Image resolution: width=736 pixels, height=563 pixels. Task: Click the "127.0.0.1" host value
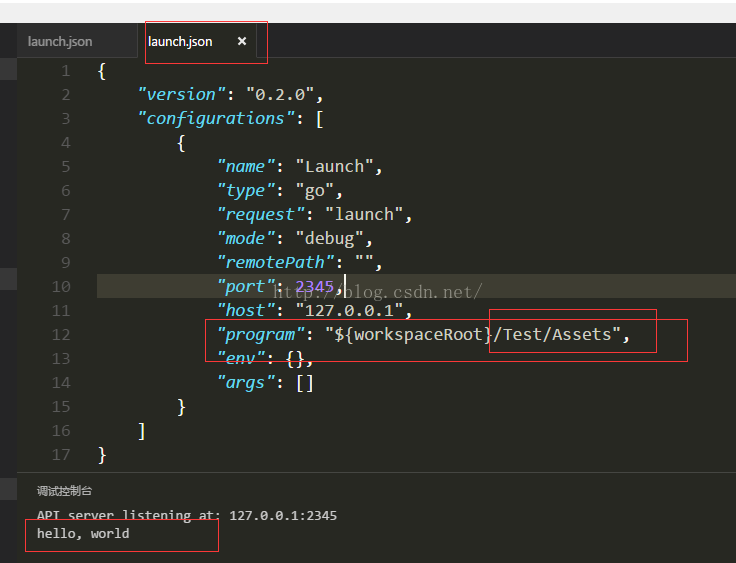coord(349,311)
